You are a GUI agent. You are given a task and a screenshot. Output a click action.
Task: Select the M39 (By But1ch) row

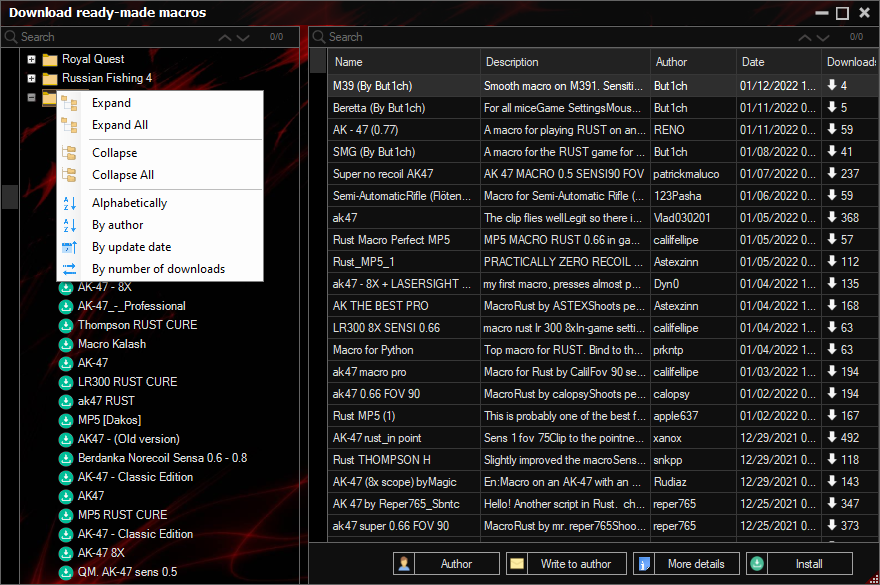tap(603, 86)
